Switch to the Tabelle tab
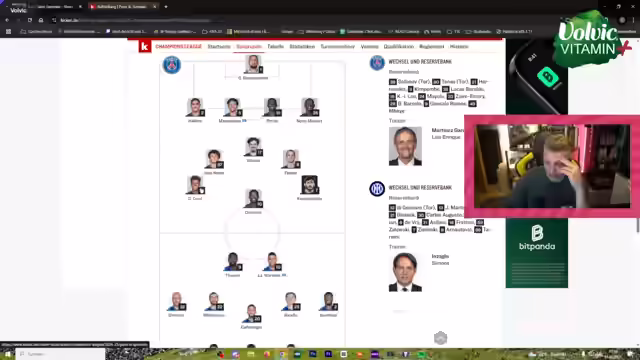This screenshot has height=360, width=640. click(276, 47)
